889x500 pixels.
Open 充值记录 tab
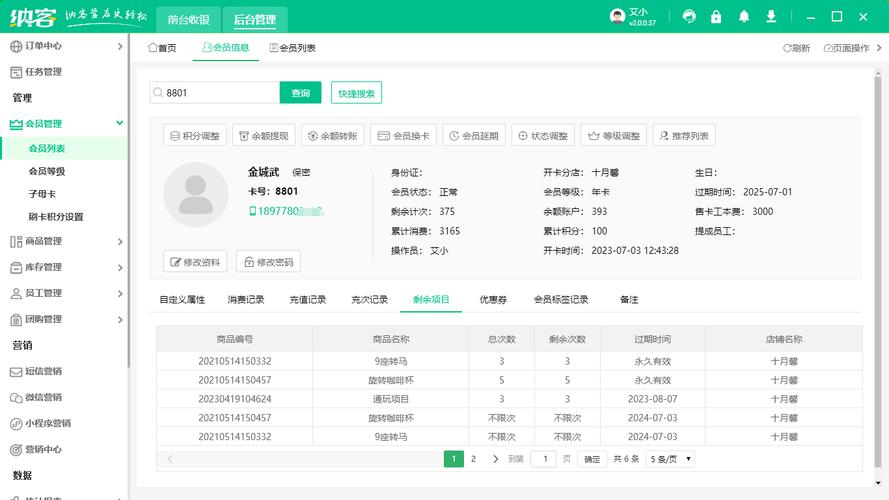[x=307, y=300]
